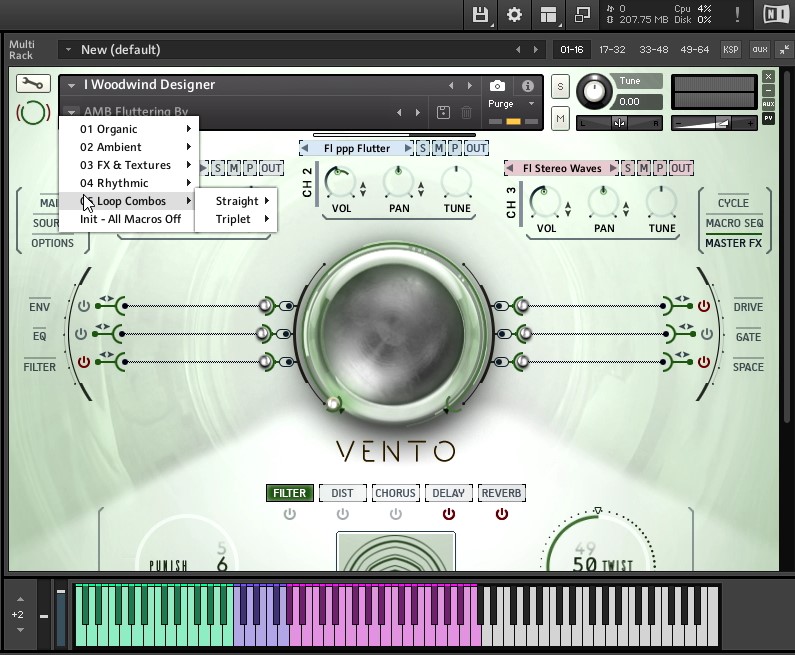Select next instrument arrow
This screenshot has width=795, height=655.
point(469,86)
